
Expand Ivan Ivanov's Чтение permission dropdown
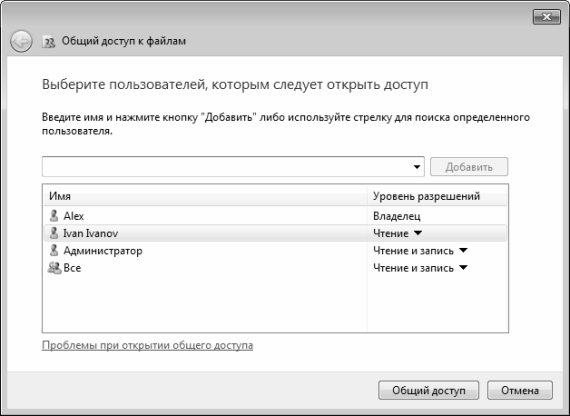click(x=418, y=233)
